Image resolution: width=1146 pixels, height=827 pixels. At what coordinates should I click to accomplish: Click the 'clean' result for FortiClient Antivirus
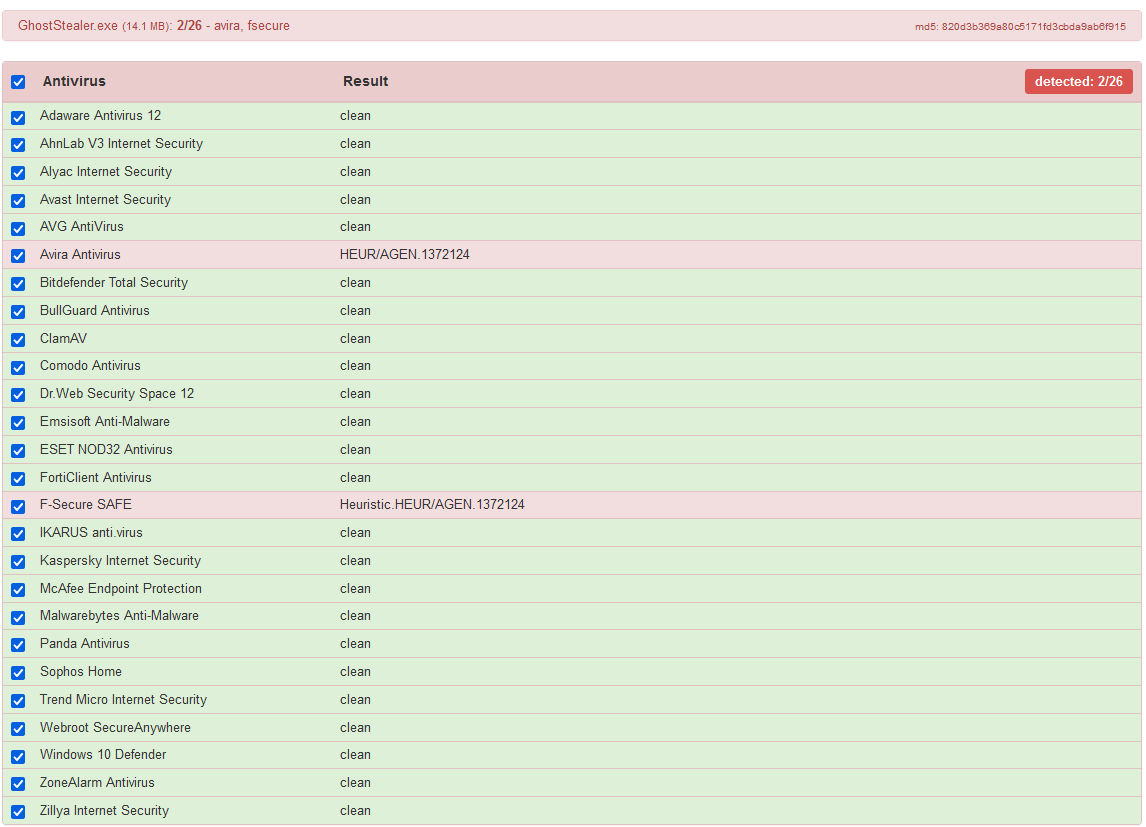tap(355, 477)
